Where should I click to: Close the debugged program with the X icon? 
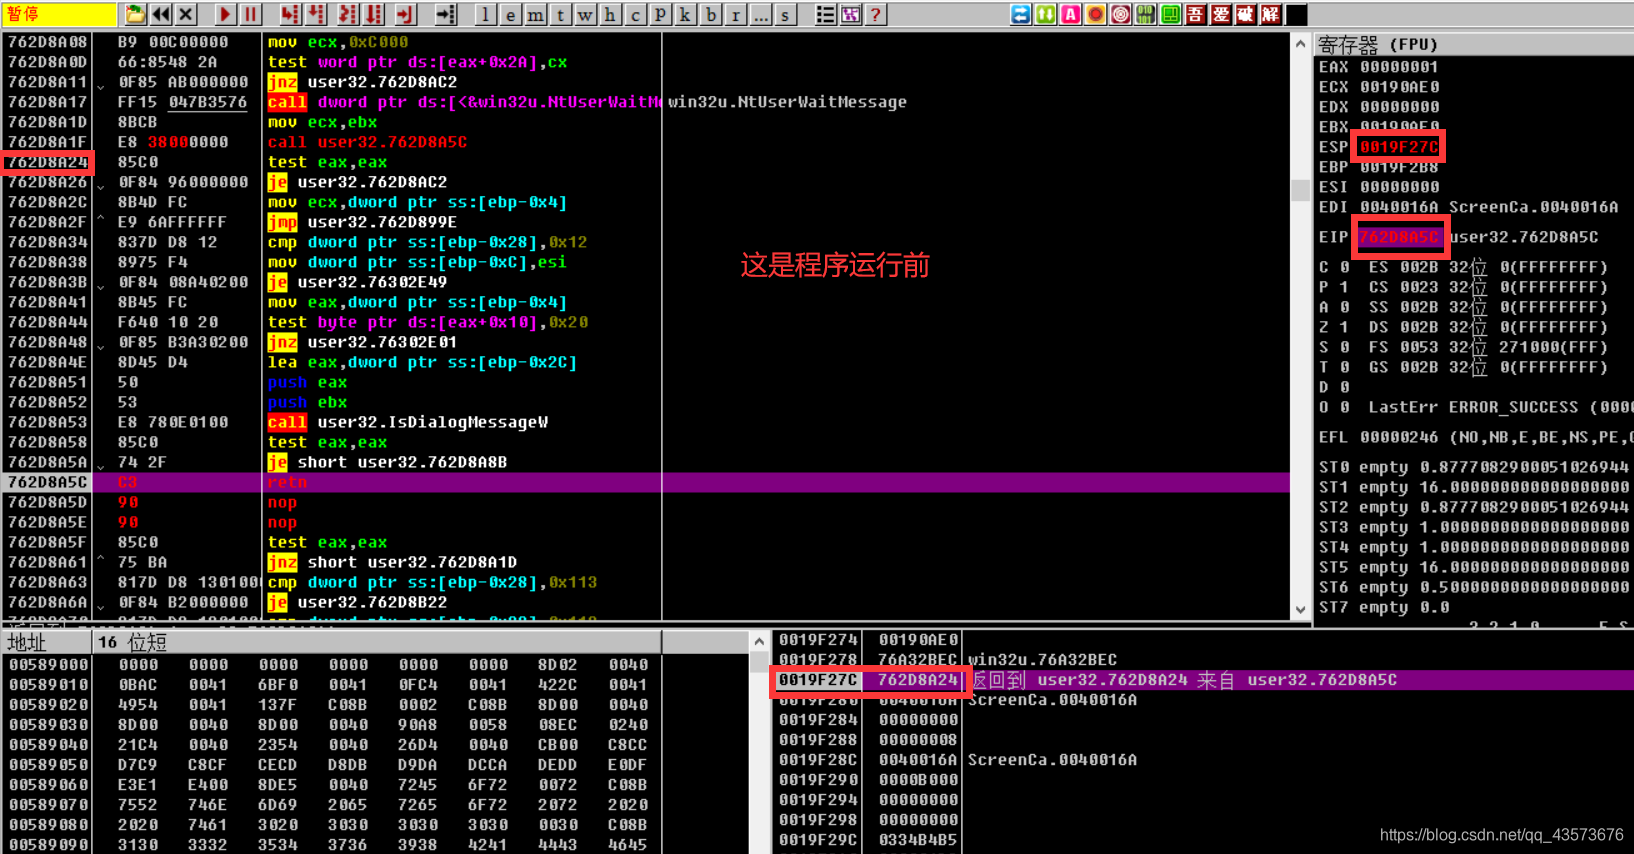(x=186, y=14)
